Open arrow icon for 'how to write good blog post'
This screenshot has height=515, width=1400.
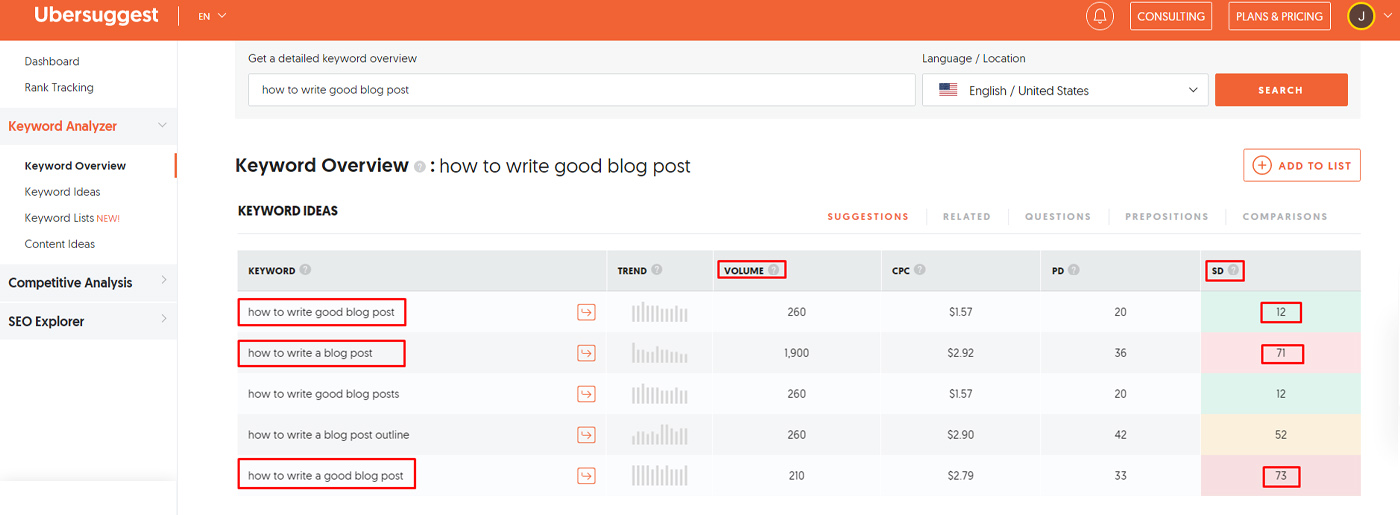tap(586, 313)
